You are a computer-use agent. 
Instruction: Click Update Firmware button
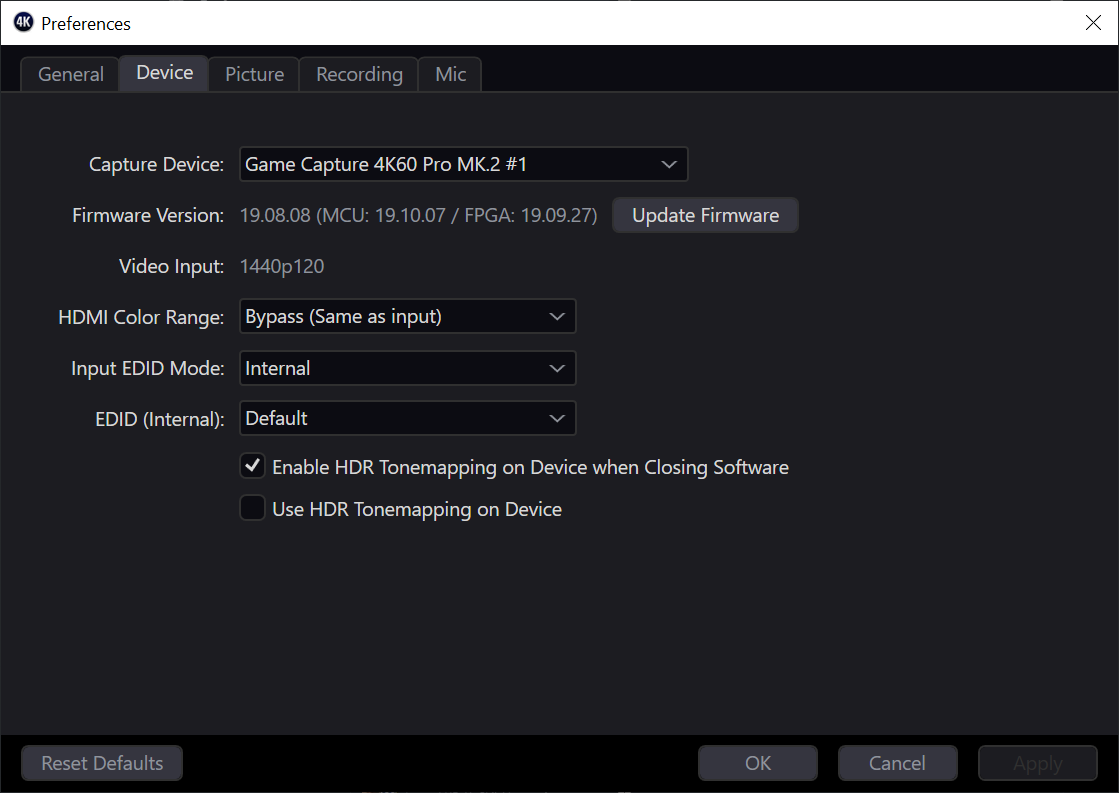click(705, 216)
